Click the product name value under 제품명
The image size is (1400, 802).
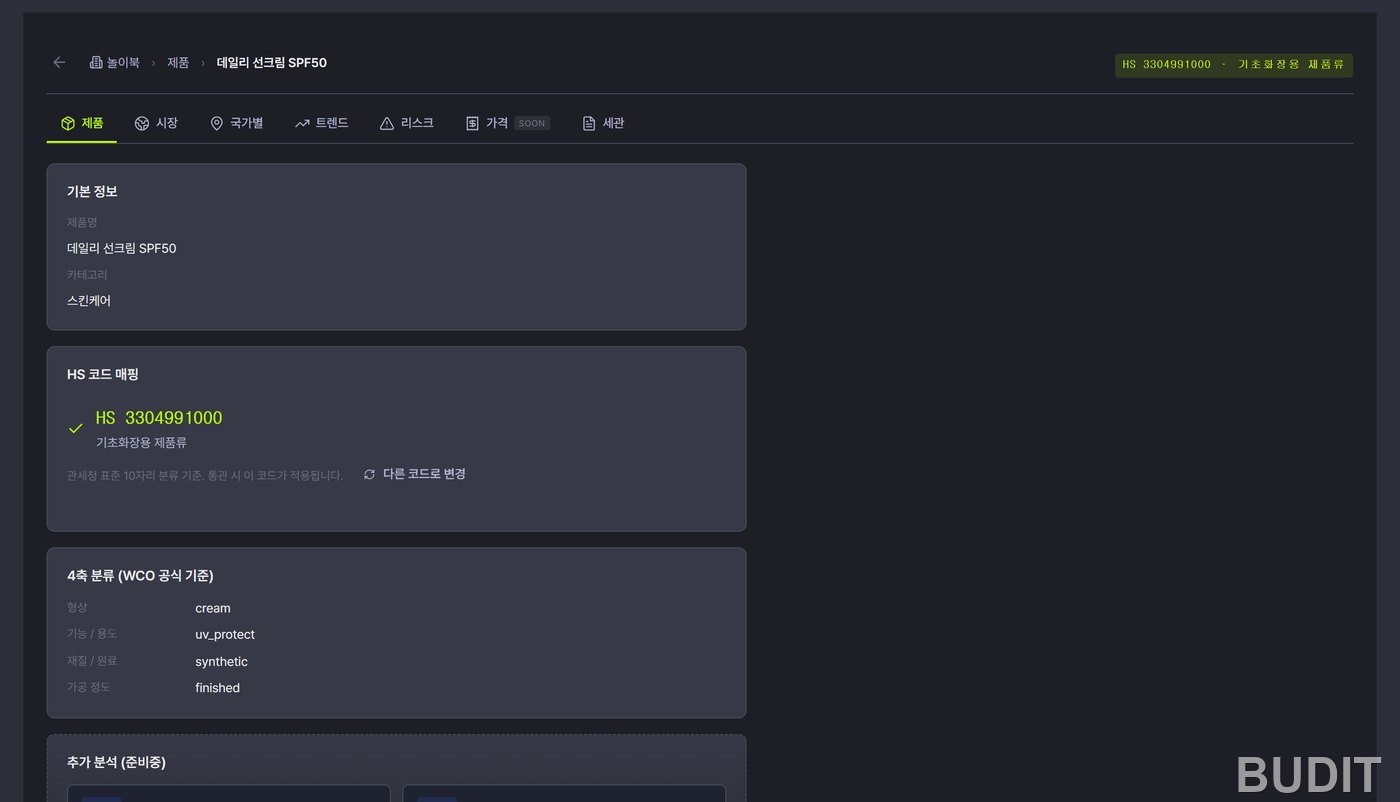122,248
